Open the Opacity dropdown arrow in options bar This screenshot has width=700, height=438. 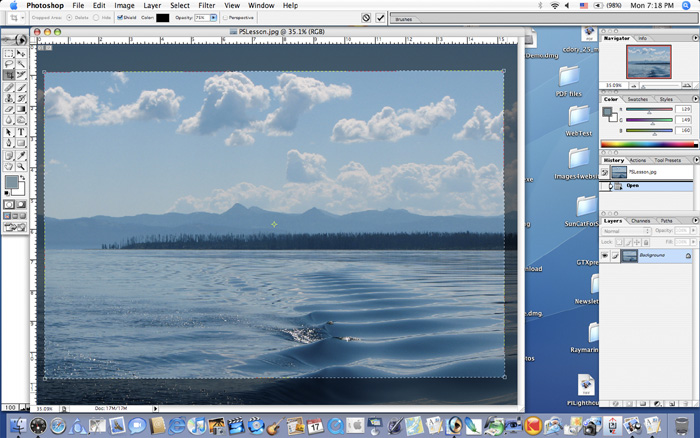click(x=215, y=18)
